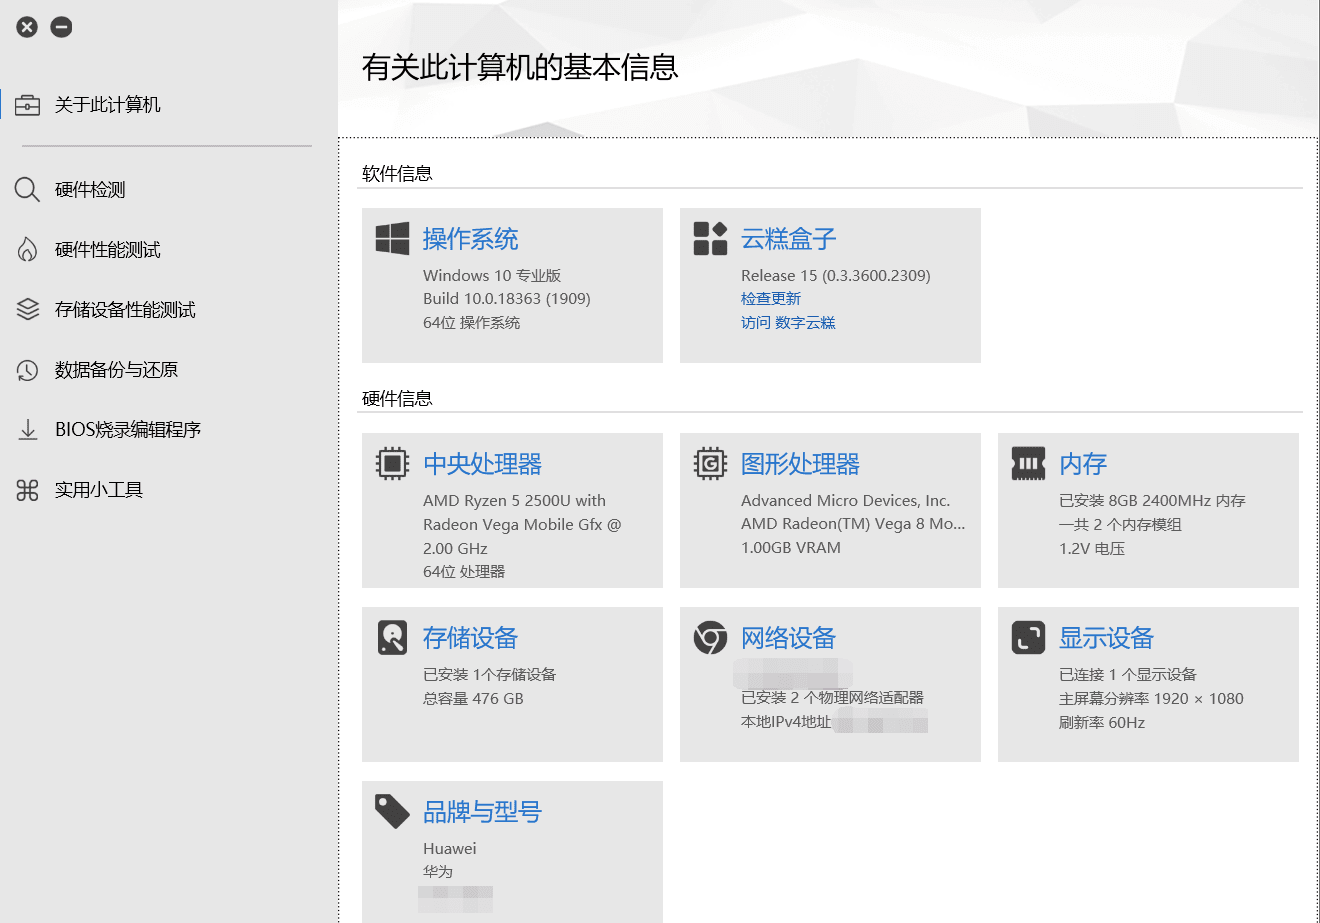Click the text 1.00GB VRAM
This screenshot has width=1320, height=923.
791,547
